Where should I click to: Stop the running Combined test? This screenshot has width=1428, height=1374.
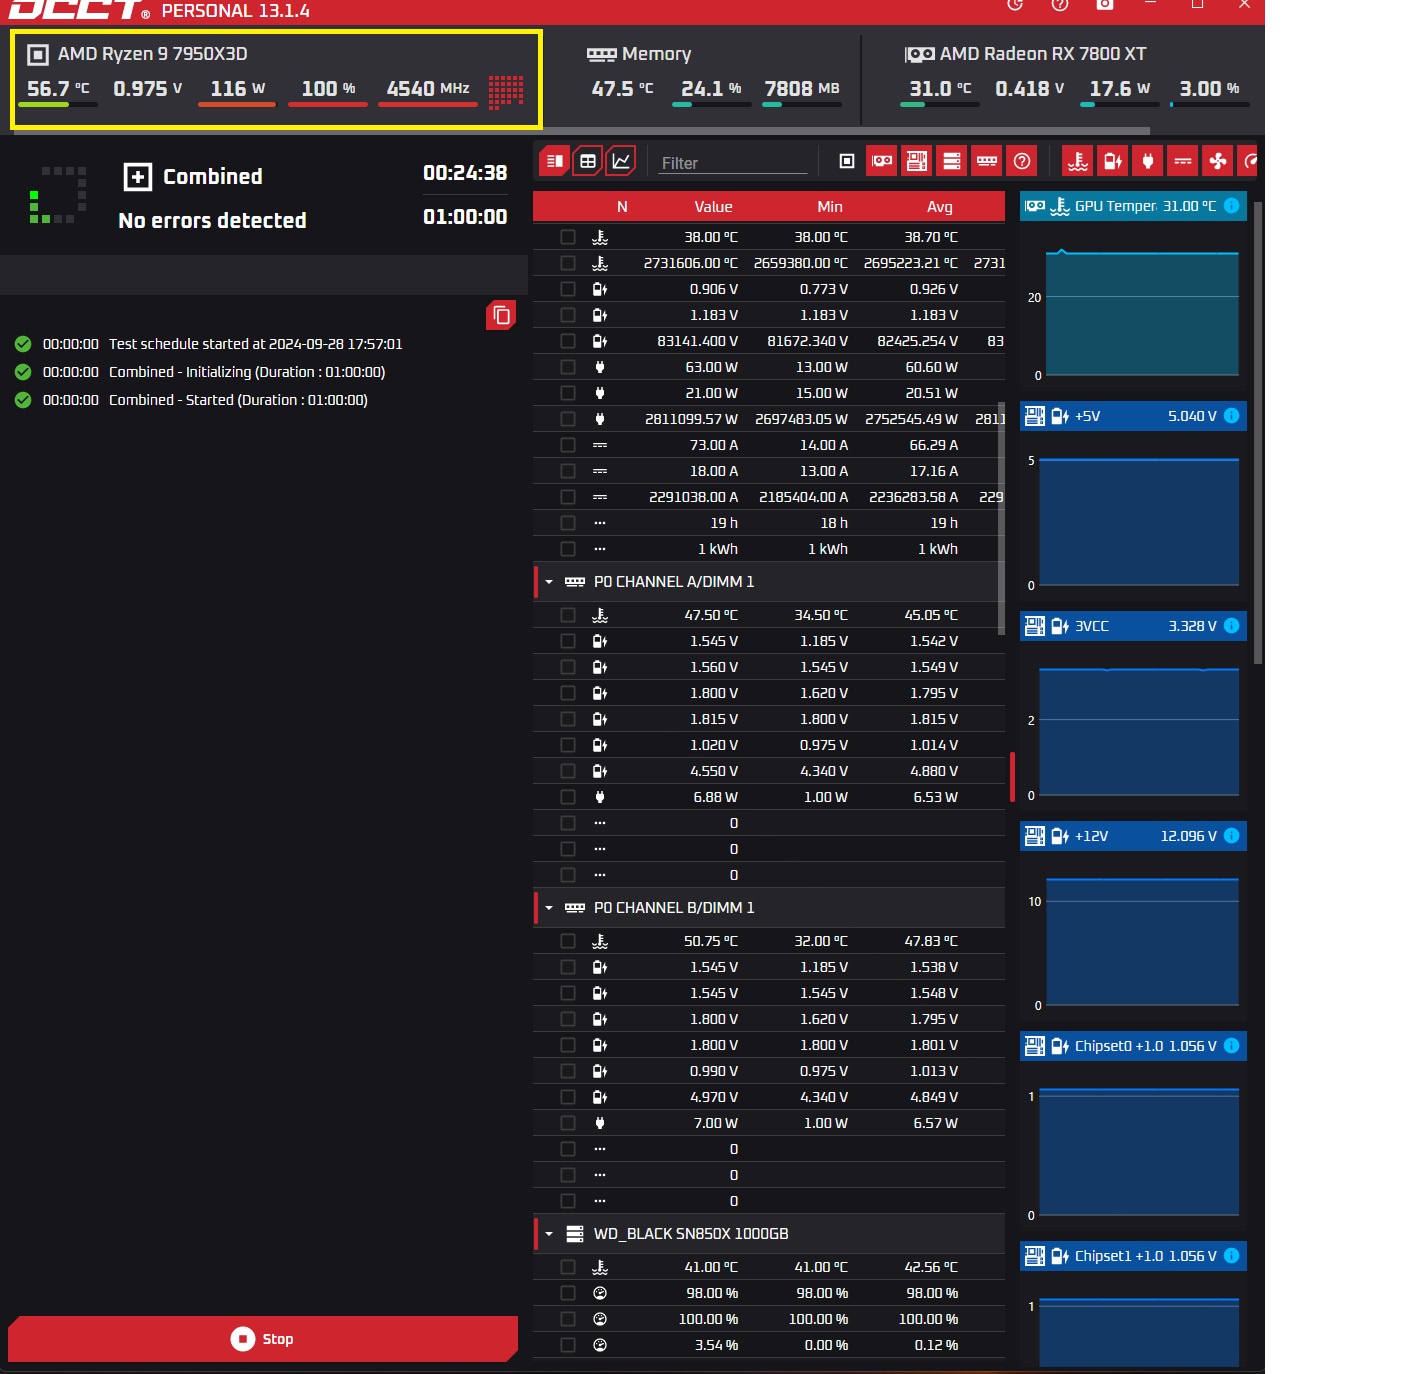[262, 1339]
